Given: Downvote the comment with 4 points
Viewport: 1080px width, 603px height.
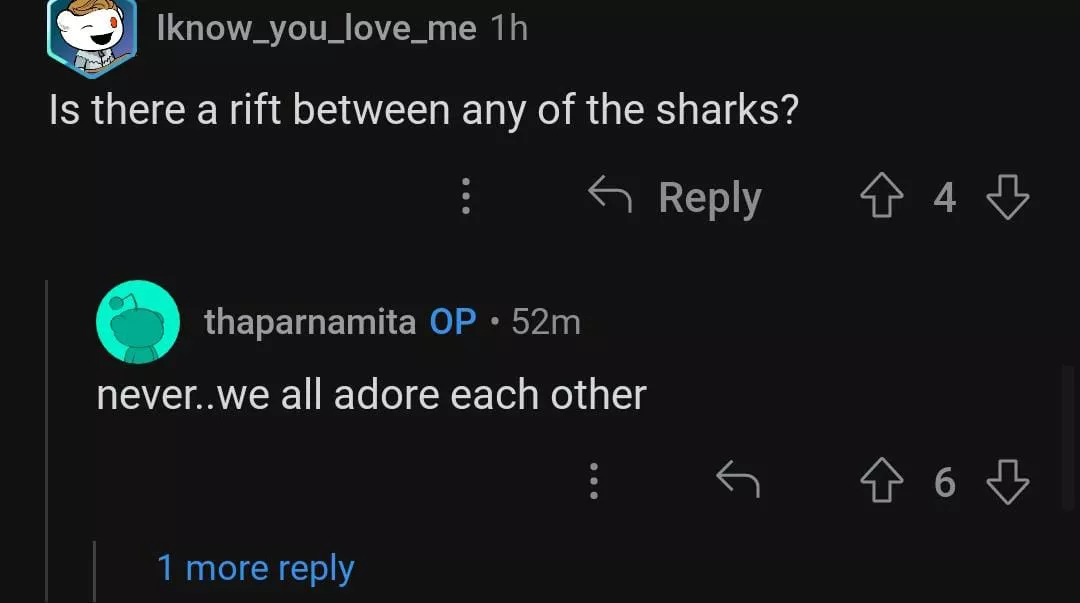Looking at the screenshot, I should (x=1007, y=198).
